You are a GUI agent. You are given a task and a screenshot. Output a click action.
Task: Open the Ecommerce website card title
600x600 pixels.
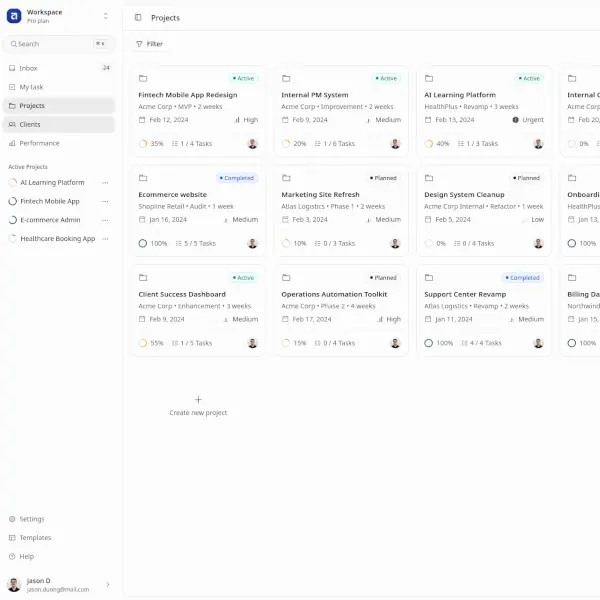172,194
